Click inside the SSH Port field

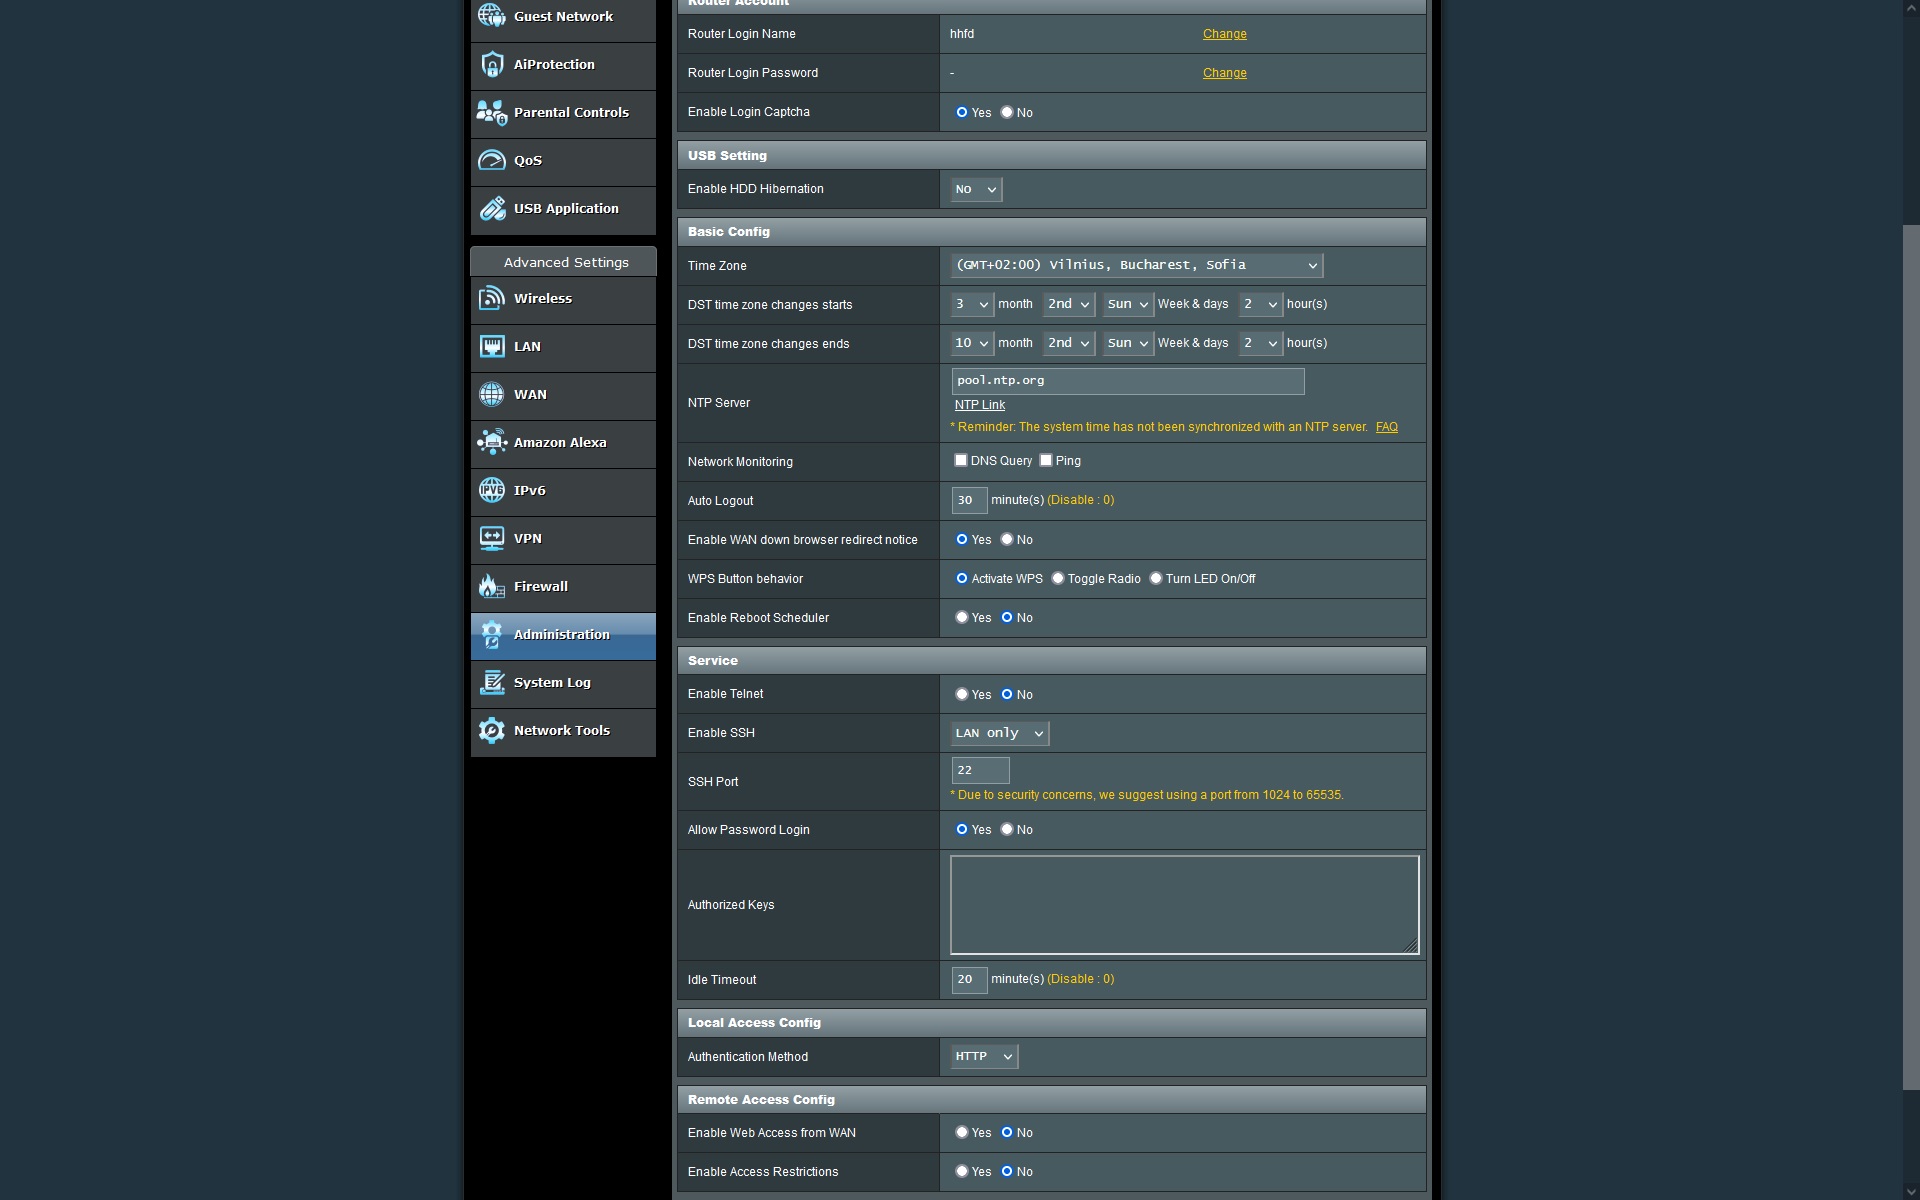coord(979,769)
